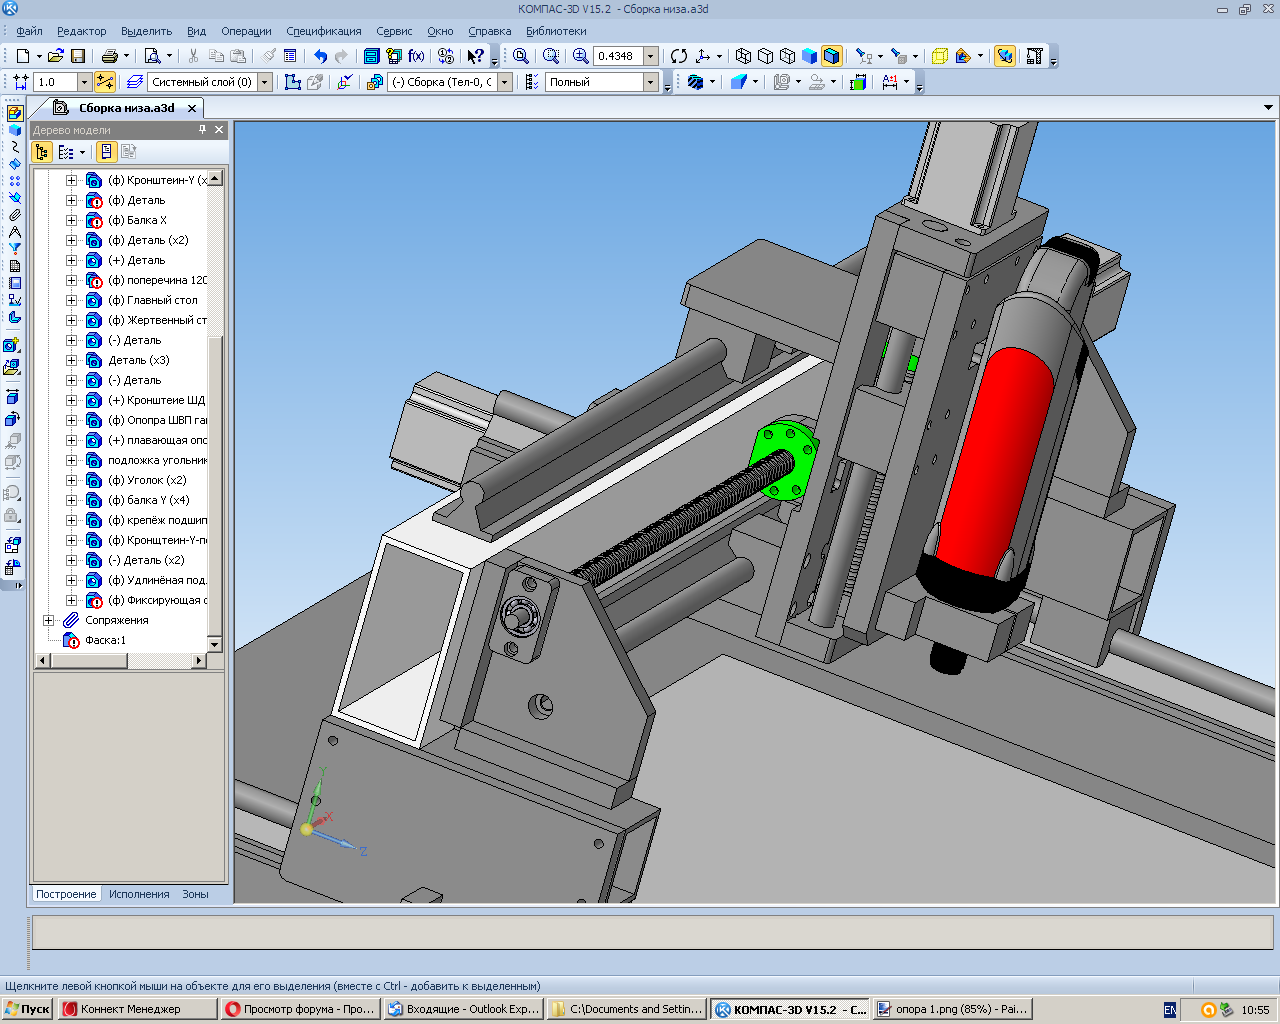Select (ф) Жертвенный стол tree item
The width and height of the screenshot is (1280, 1024).
[157, 320]
